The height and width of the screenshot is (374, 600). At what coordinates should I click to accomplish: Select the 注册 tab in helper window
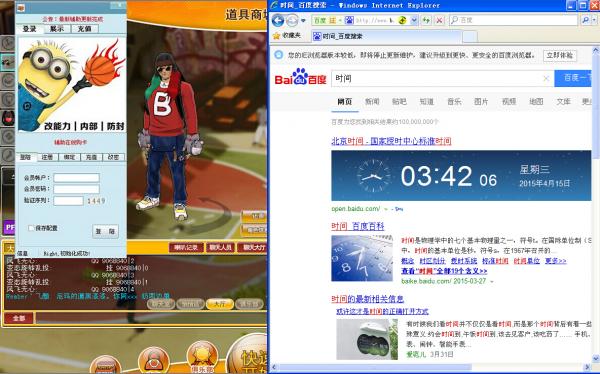pos(47,157)
